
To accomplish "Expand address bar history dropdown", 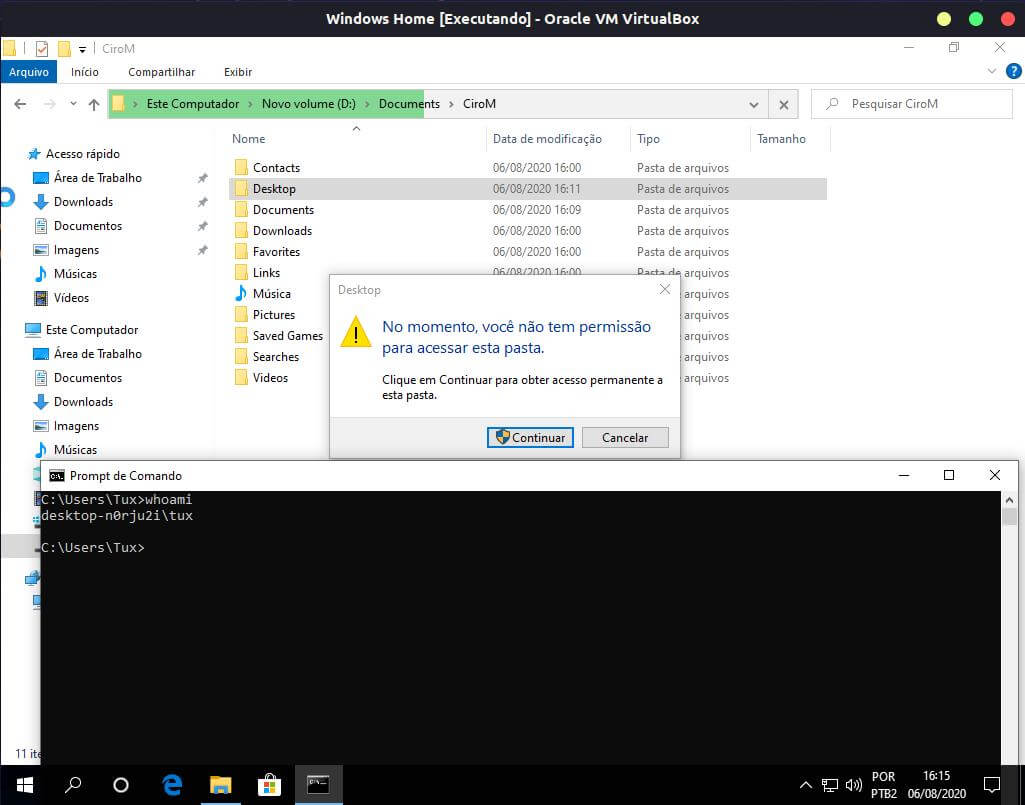I will click(x=754, y=105).
